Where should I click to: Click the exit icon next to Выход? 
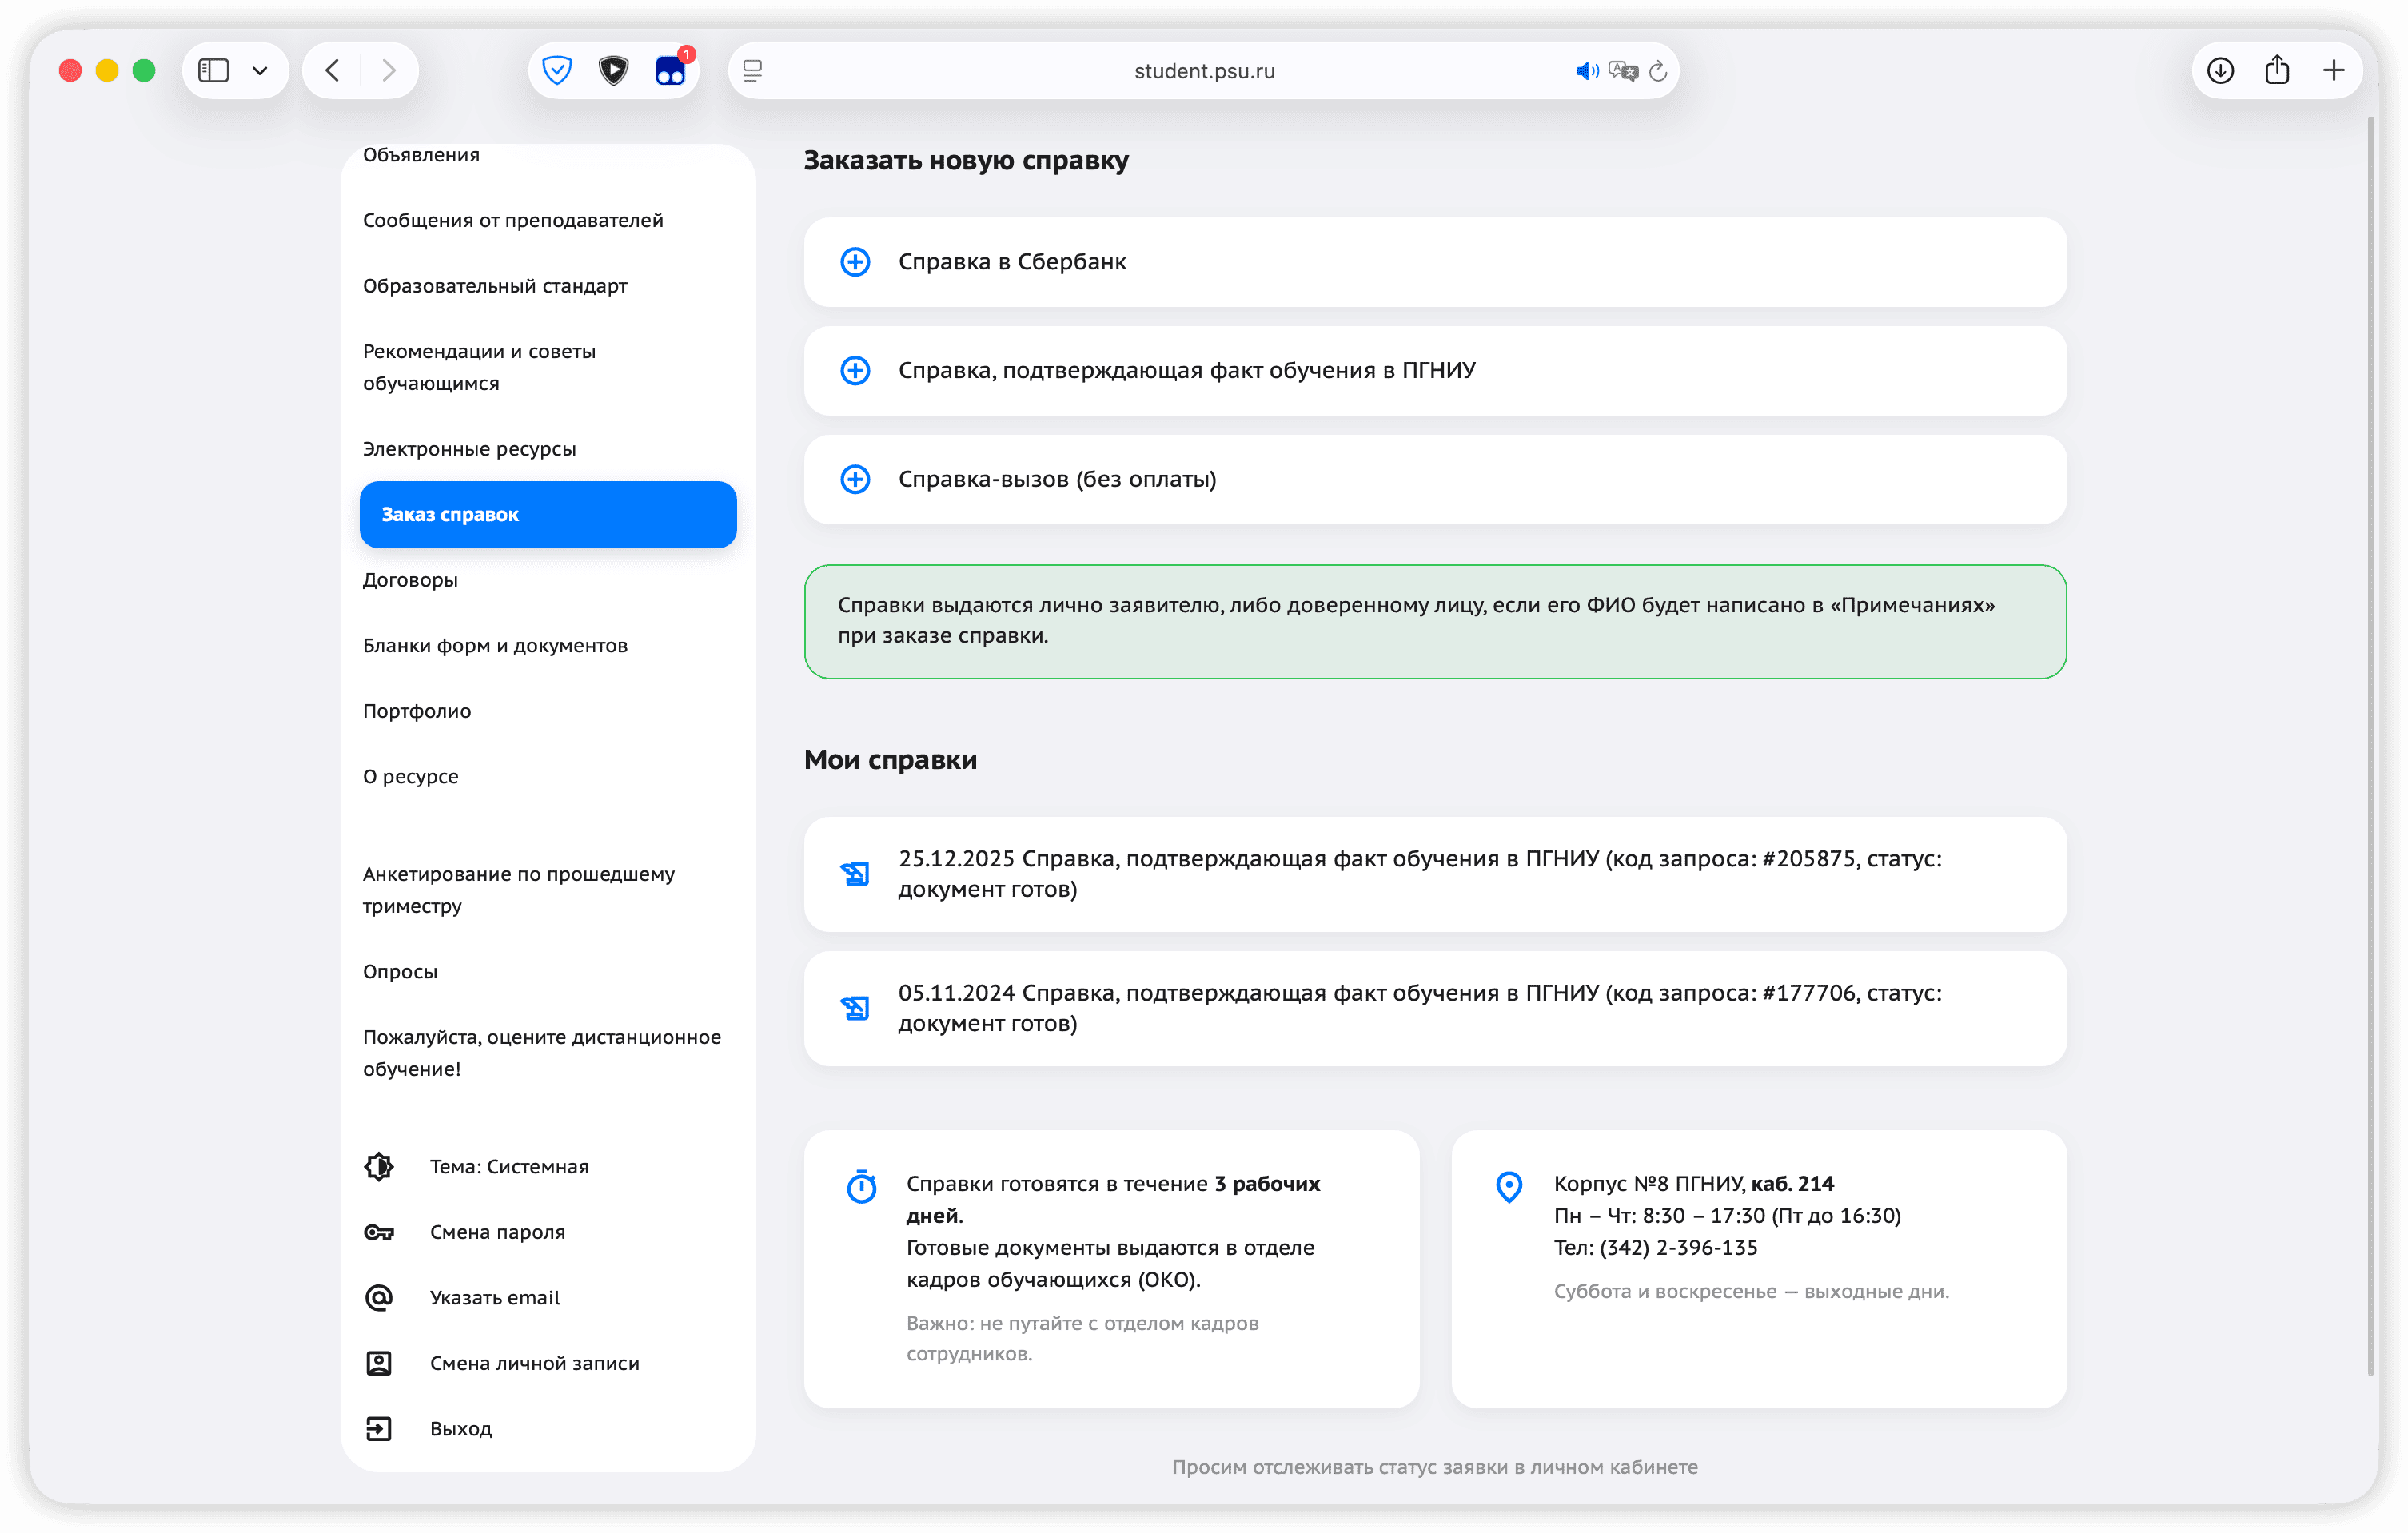click(379, 1428)
